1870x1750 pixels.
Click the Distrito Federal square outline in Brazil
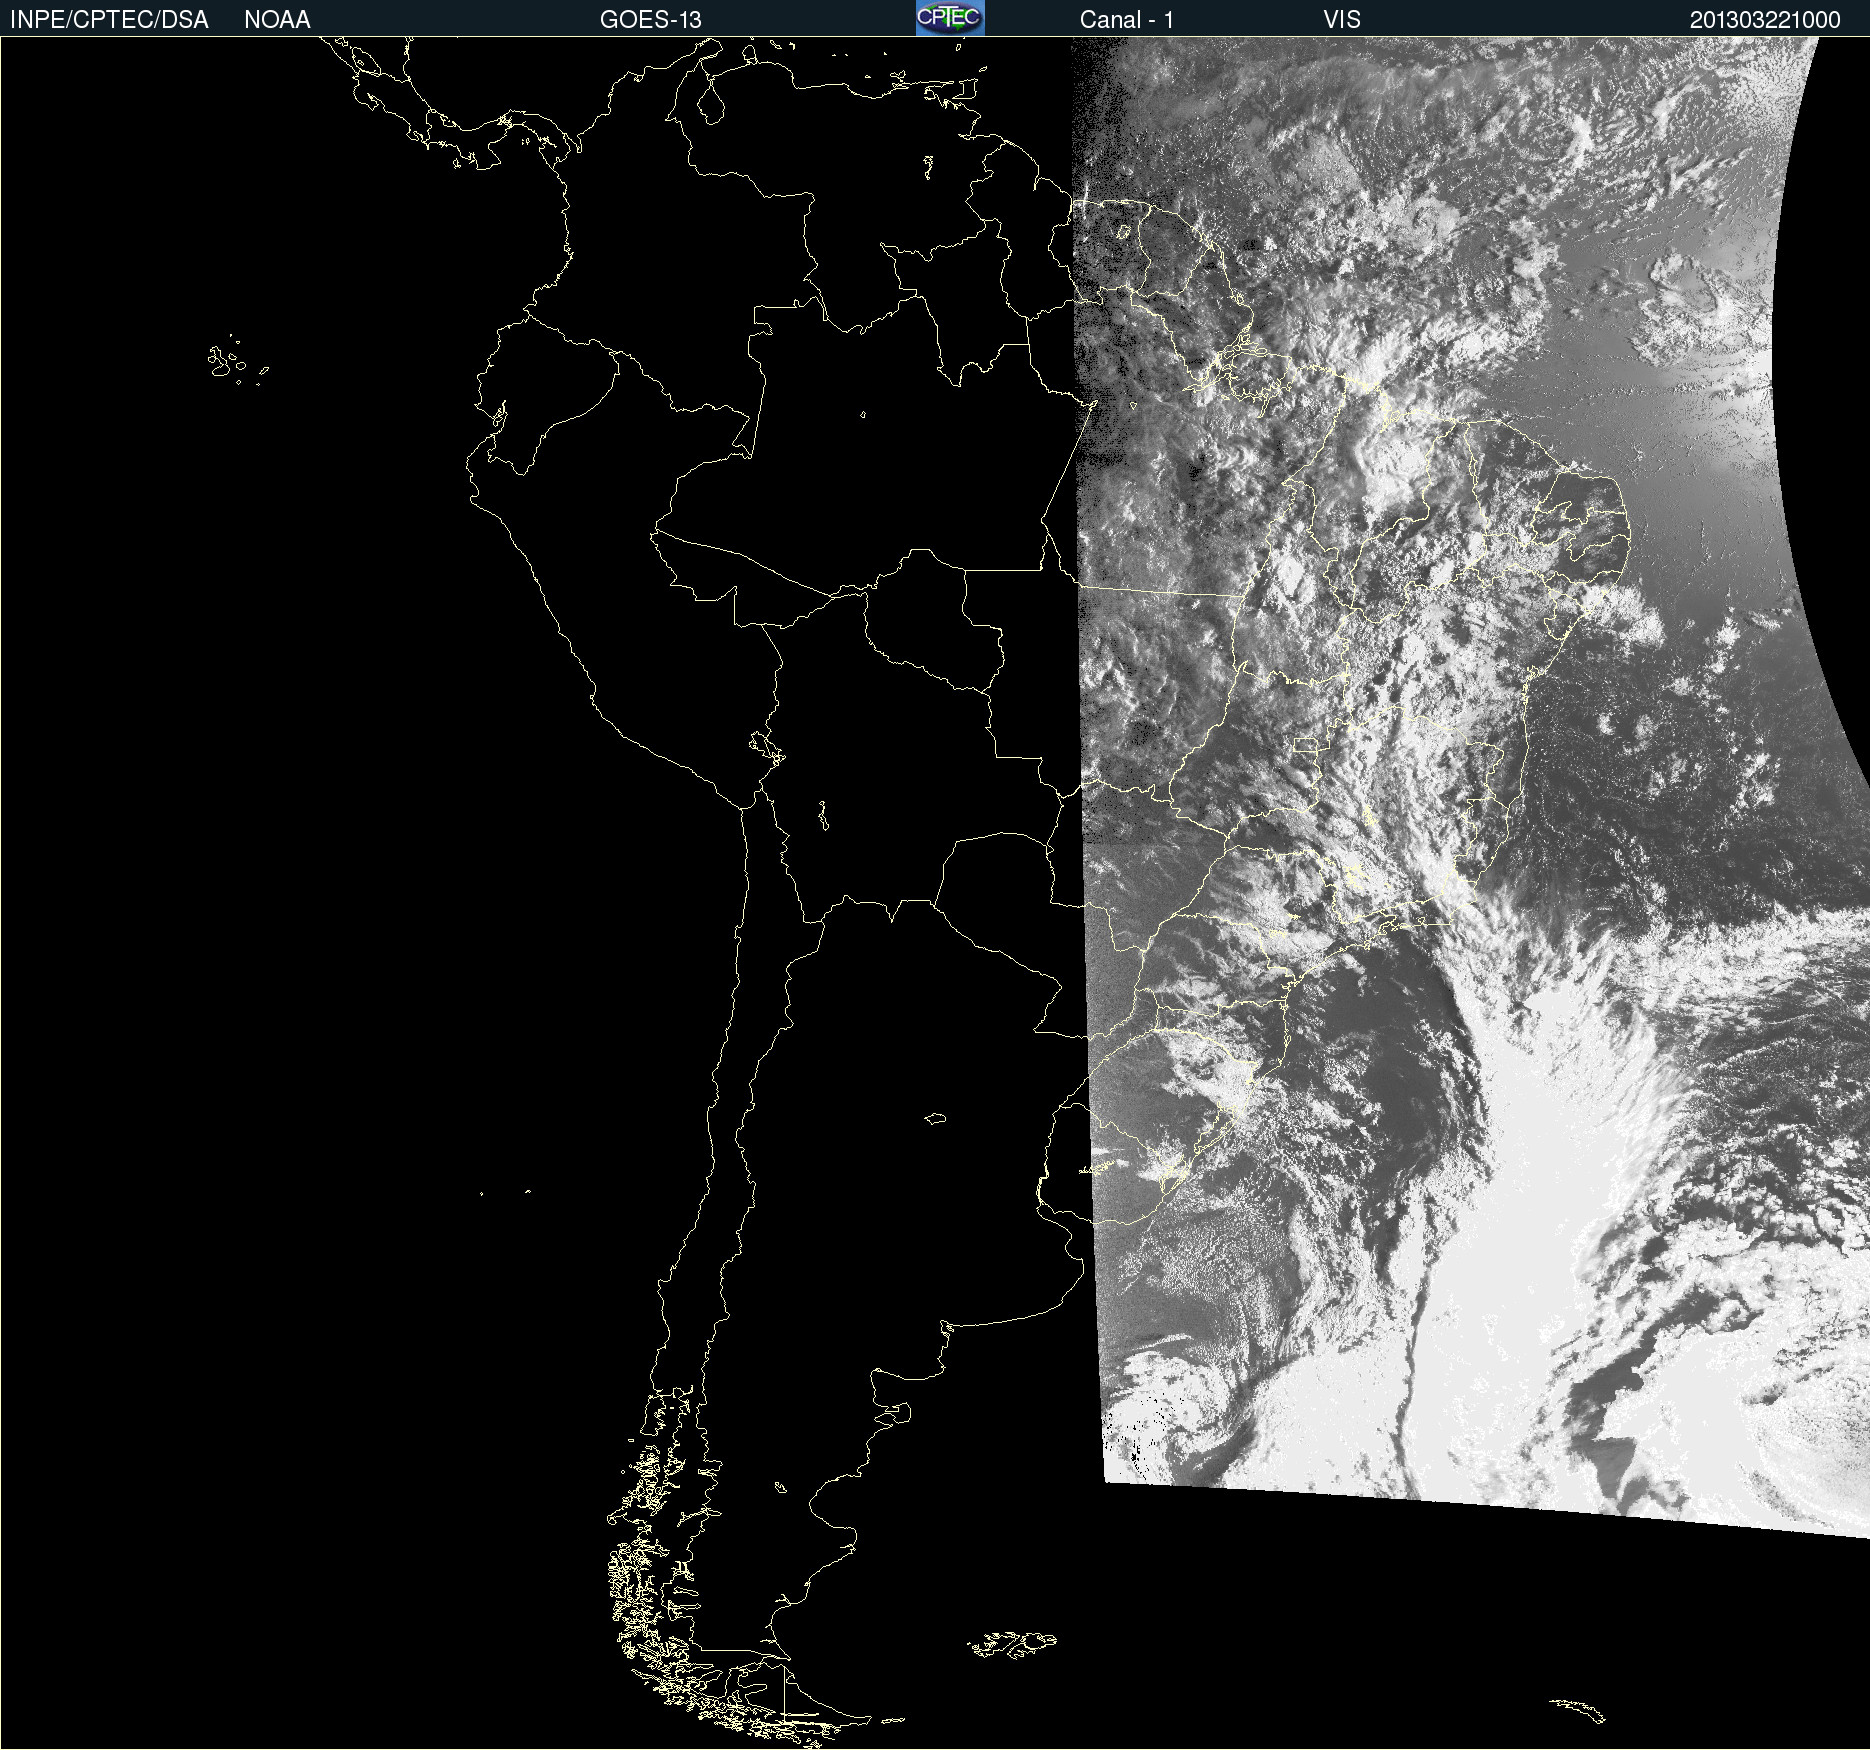[1305, 744]
